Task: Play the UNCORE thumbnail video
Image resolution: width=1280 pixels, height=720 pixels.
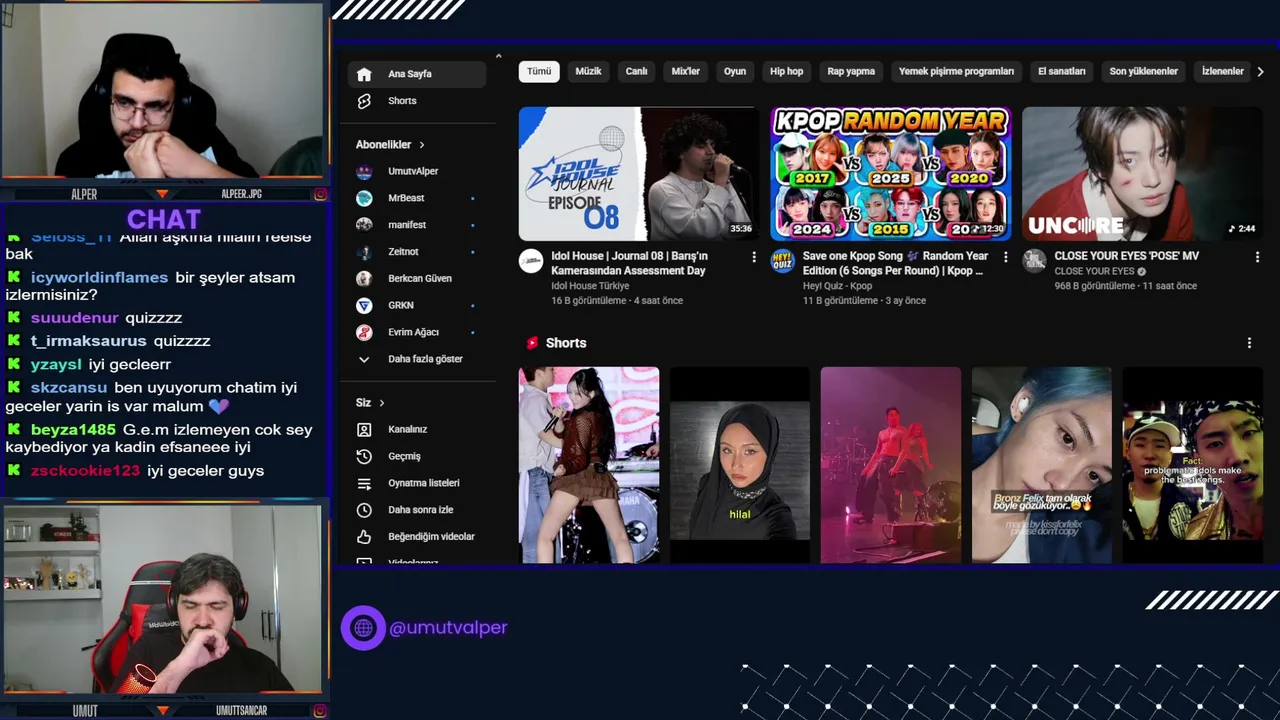Action: 1142,174
